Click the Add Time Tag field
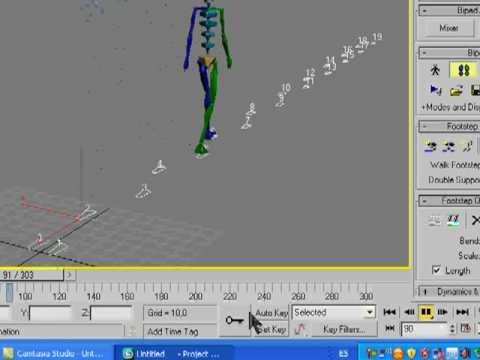Viewport: 480px width, 360px height. click(180, 331)
